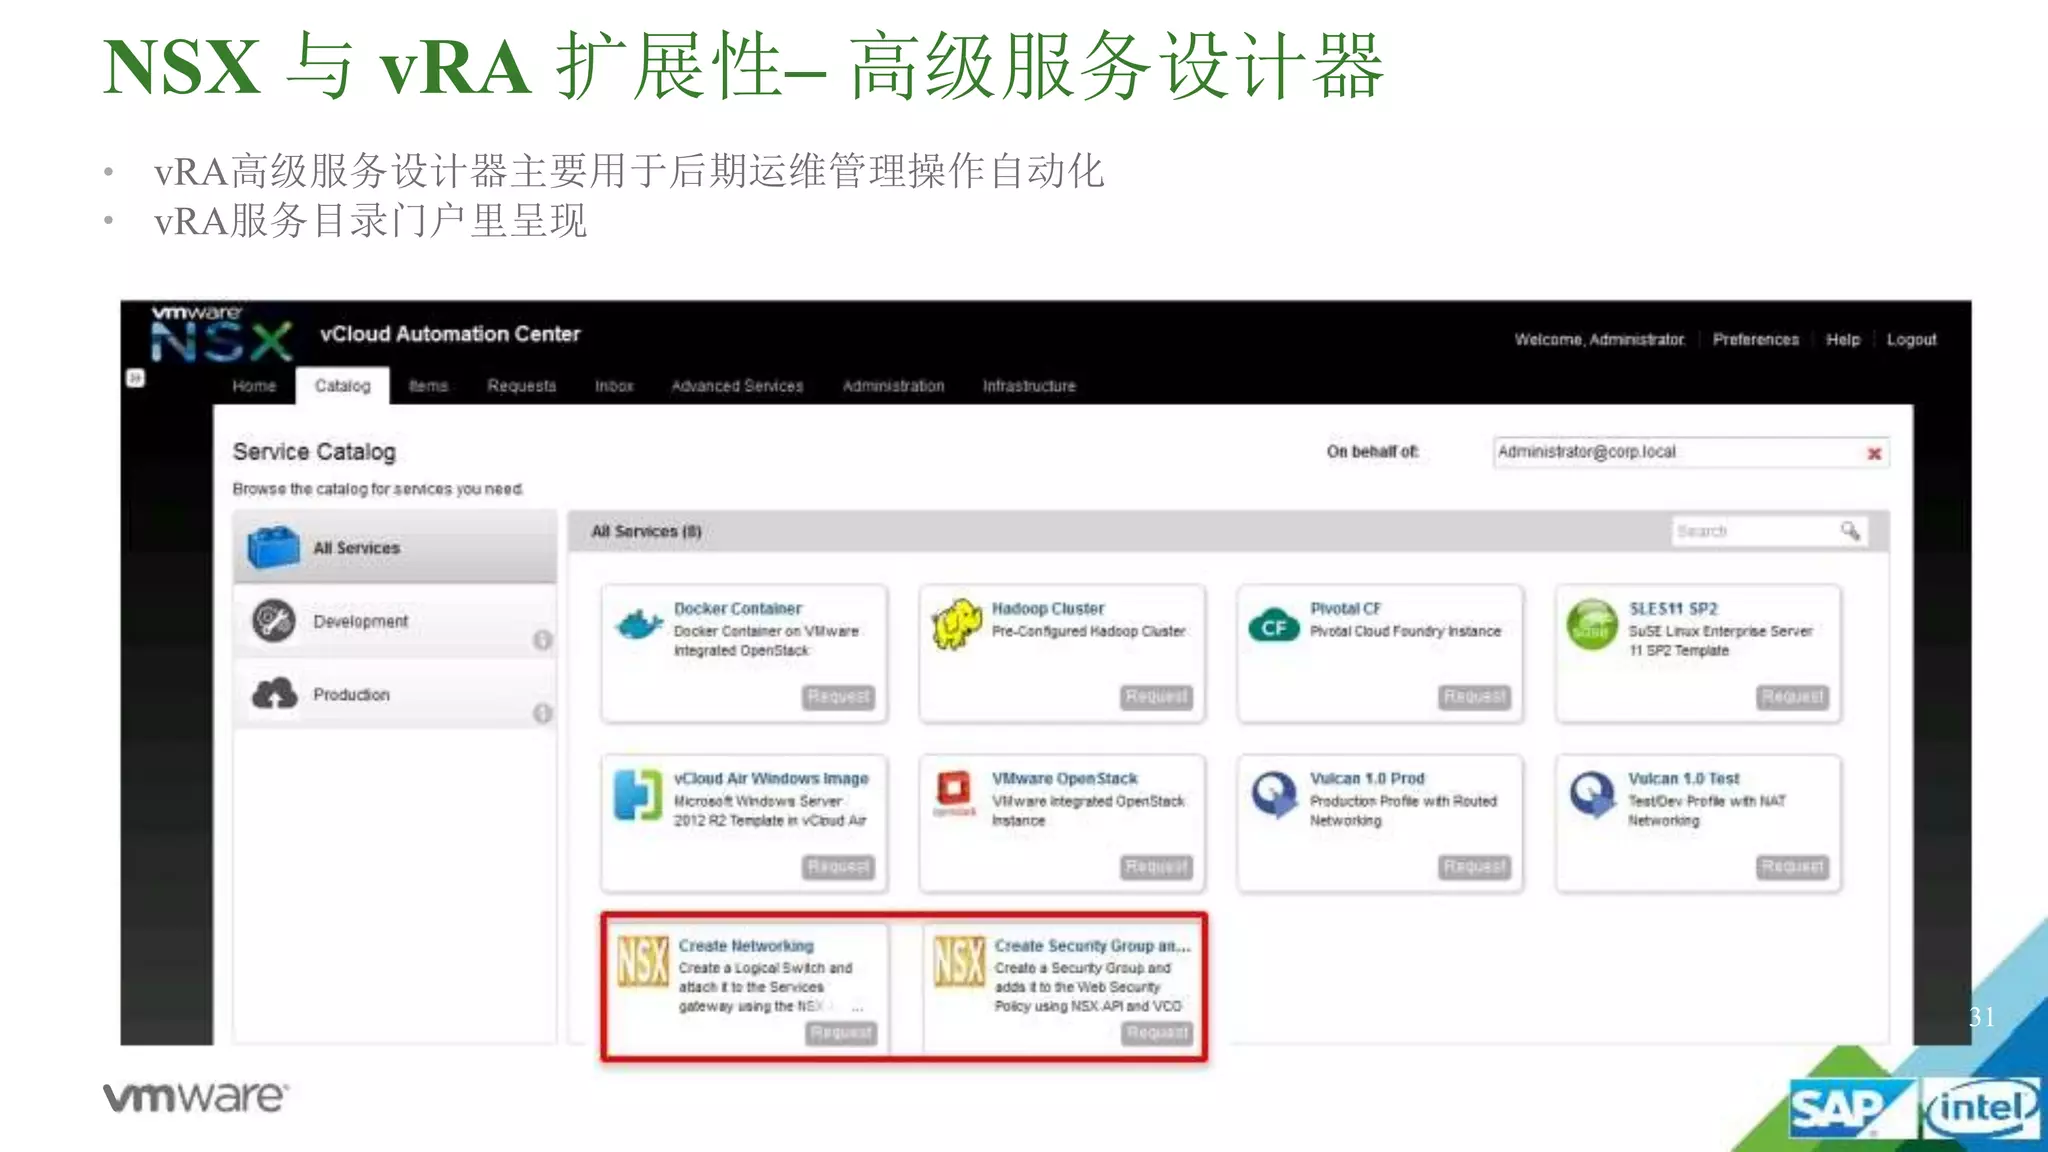The width and height of the screenshot is (2048, 1152).
Task: Request the vCloud Air Windows Image
Action: coord(838,867)
